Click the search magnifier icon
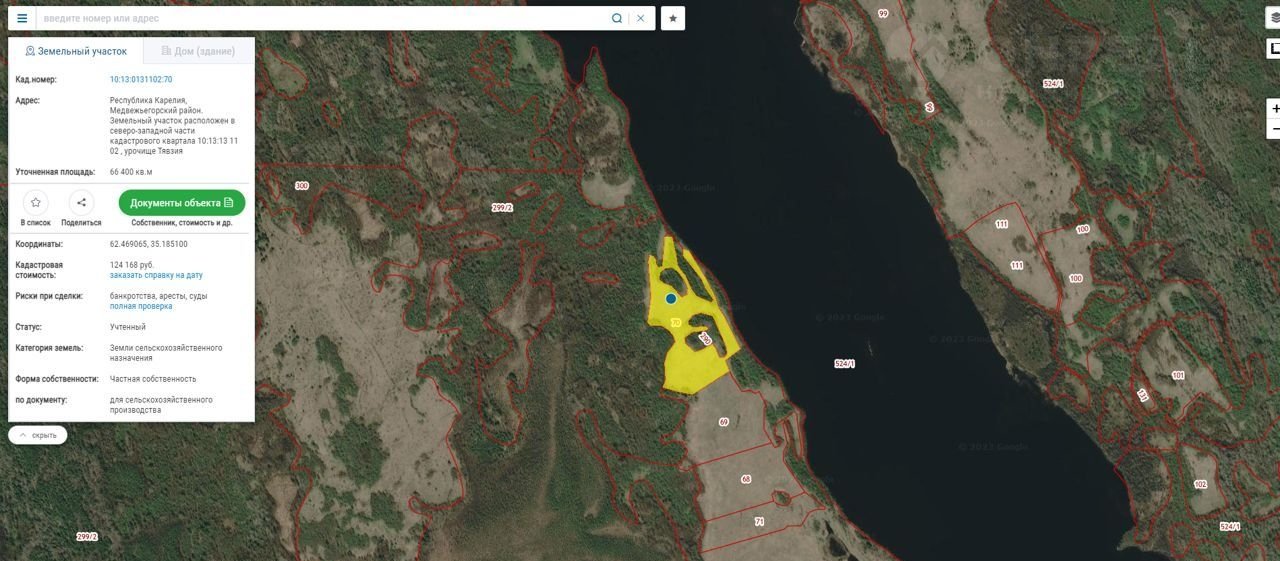This screenshot has height=561, width=1280. pos(617,18)
